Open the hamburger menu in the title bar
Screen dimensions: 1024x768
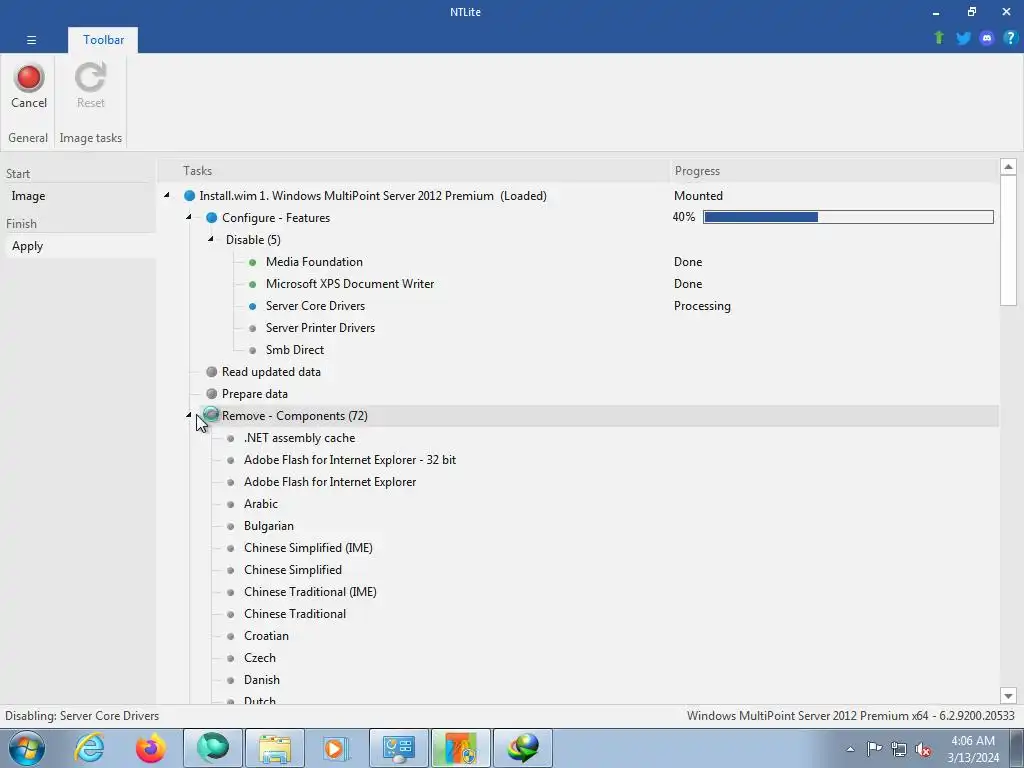pyautogui.click(x=31, y=40)
